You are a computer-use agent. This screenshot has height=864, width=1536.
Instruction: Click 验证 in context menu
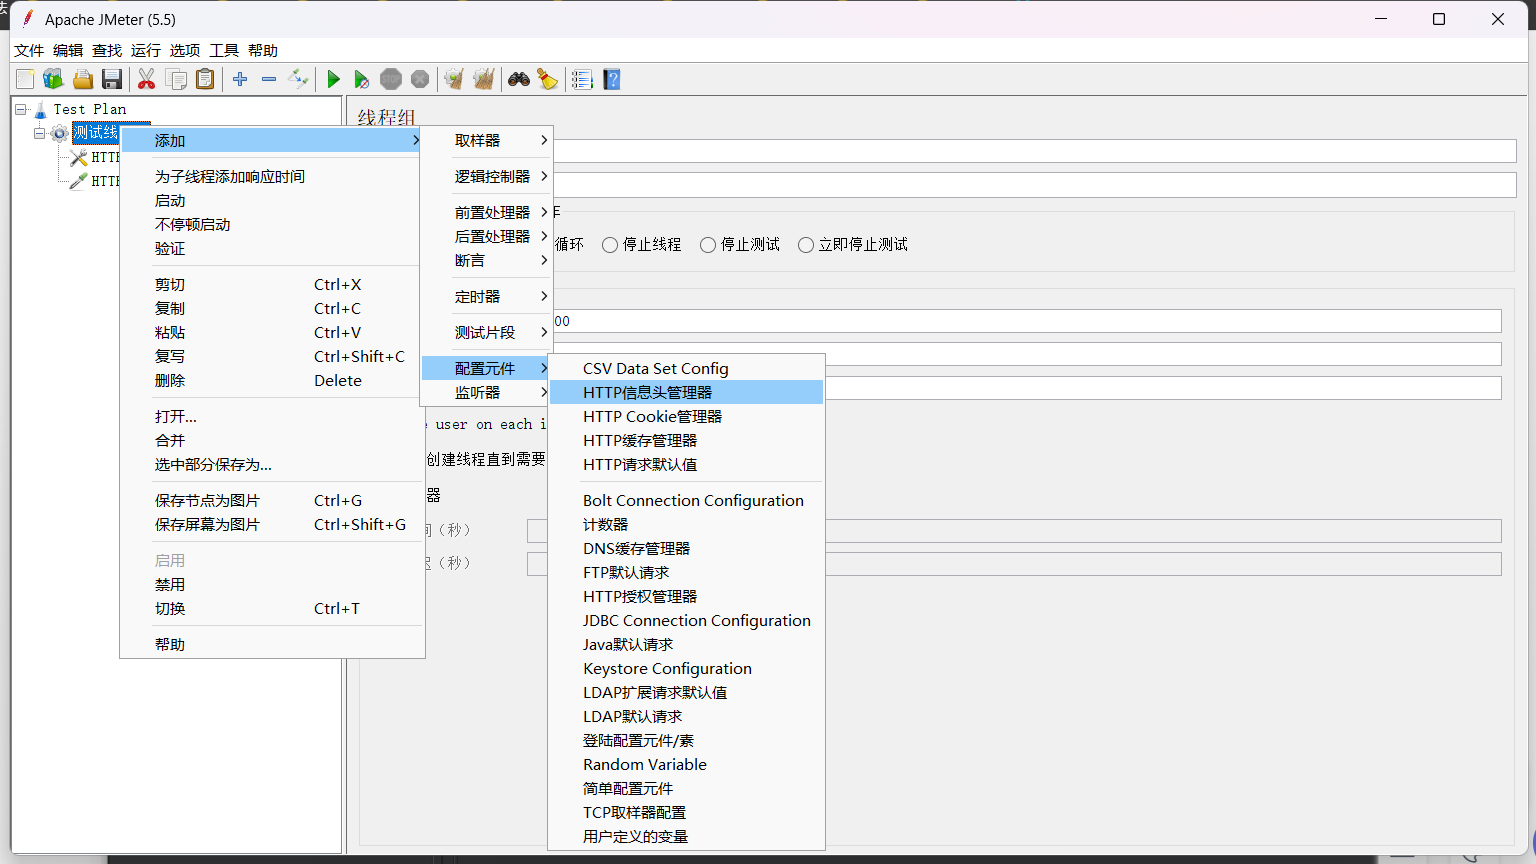(x=272, y=249)
